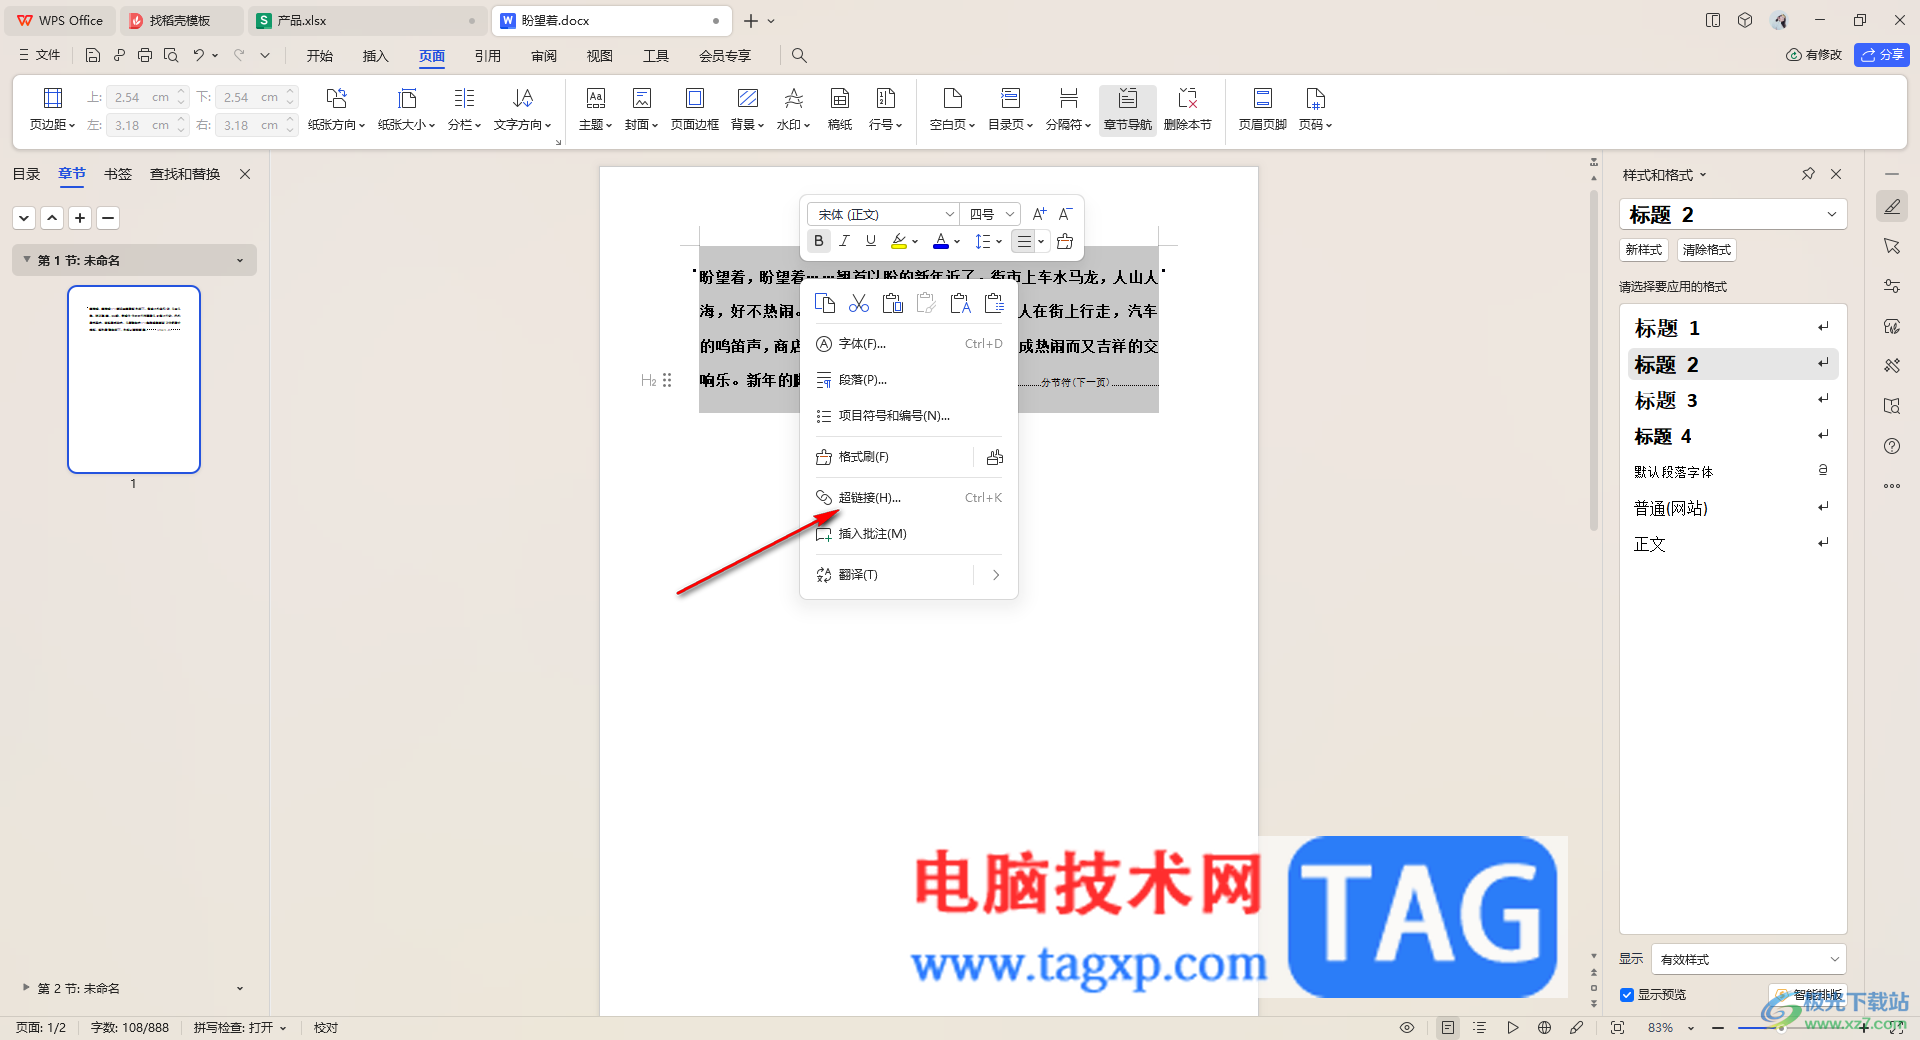The width and height of the screenshot is (1920, 1040).
Task: Switch to the 开始 ribbon tab
Action: (320, 56)
